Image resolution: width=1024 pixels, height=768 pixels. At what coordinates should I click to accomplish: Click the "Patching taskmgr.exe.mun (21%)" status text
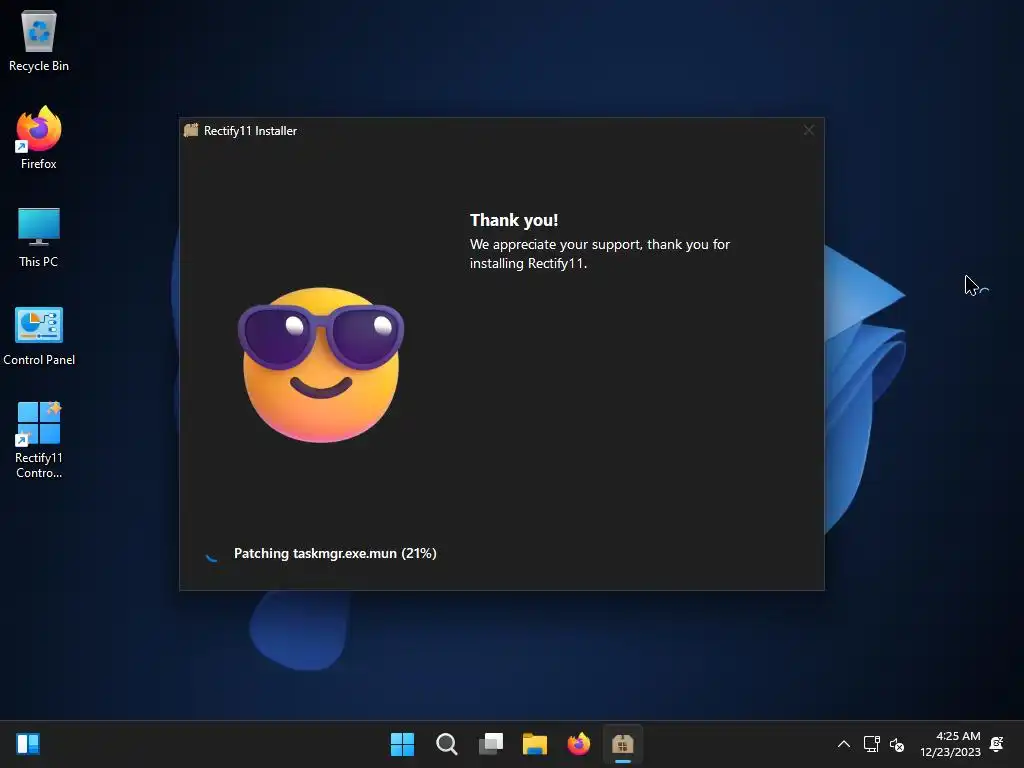[x=335, y=553]
